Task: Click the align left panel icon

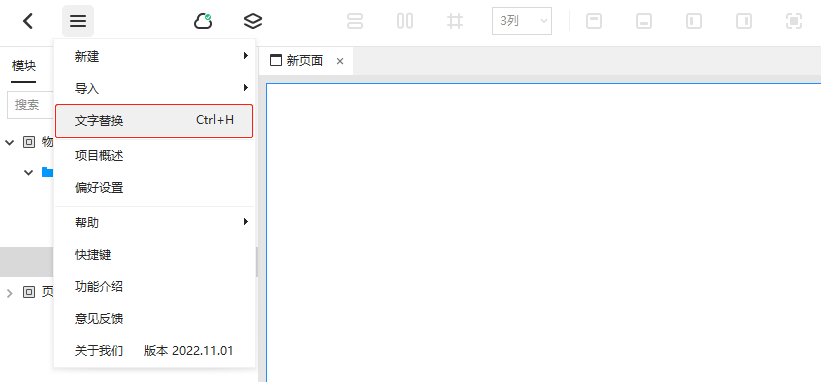Action: pos(694,21)
